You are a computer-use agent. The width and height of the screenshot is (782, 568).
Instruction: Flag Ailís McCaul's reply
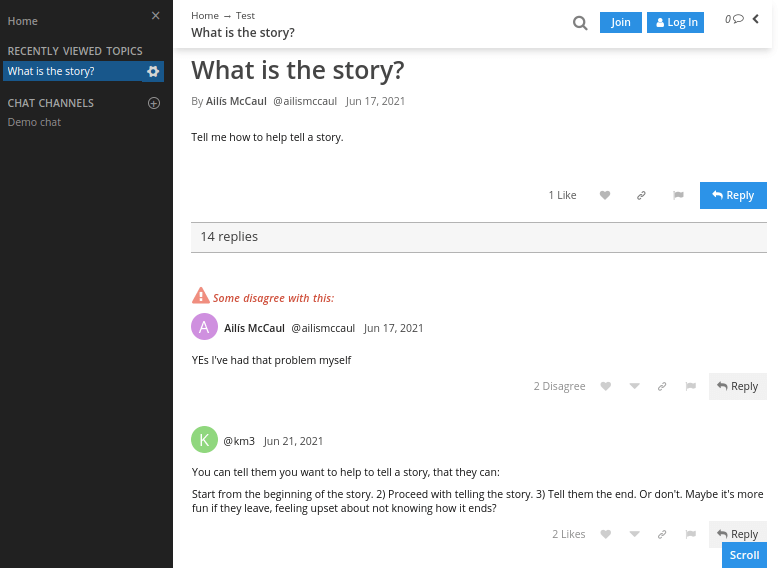coord(691,386)
